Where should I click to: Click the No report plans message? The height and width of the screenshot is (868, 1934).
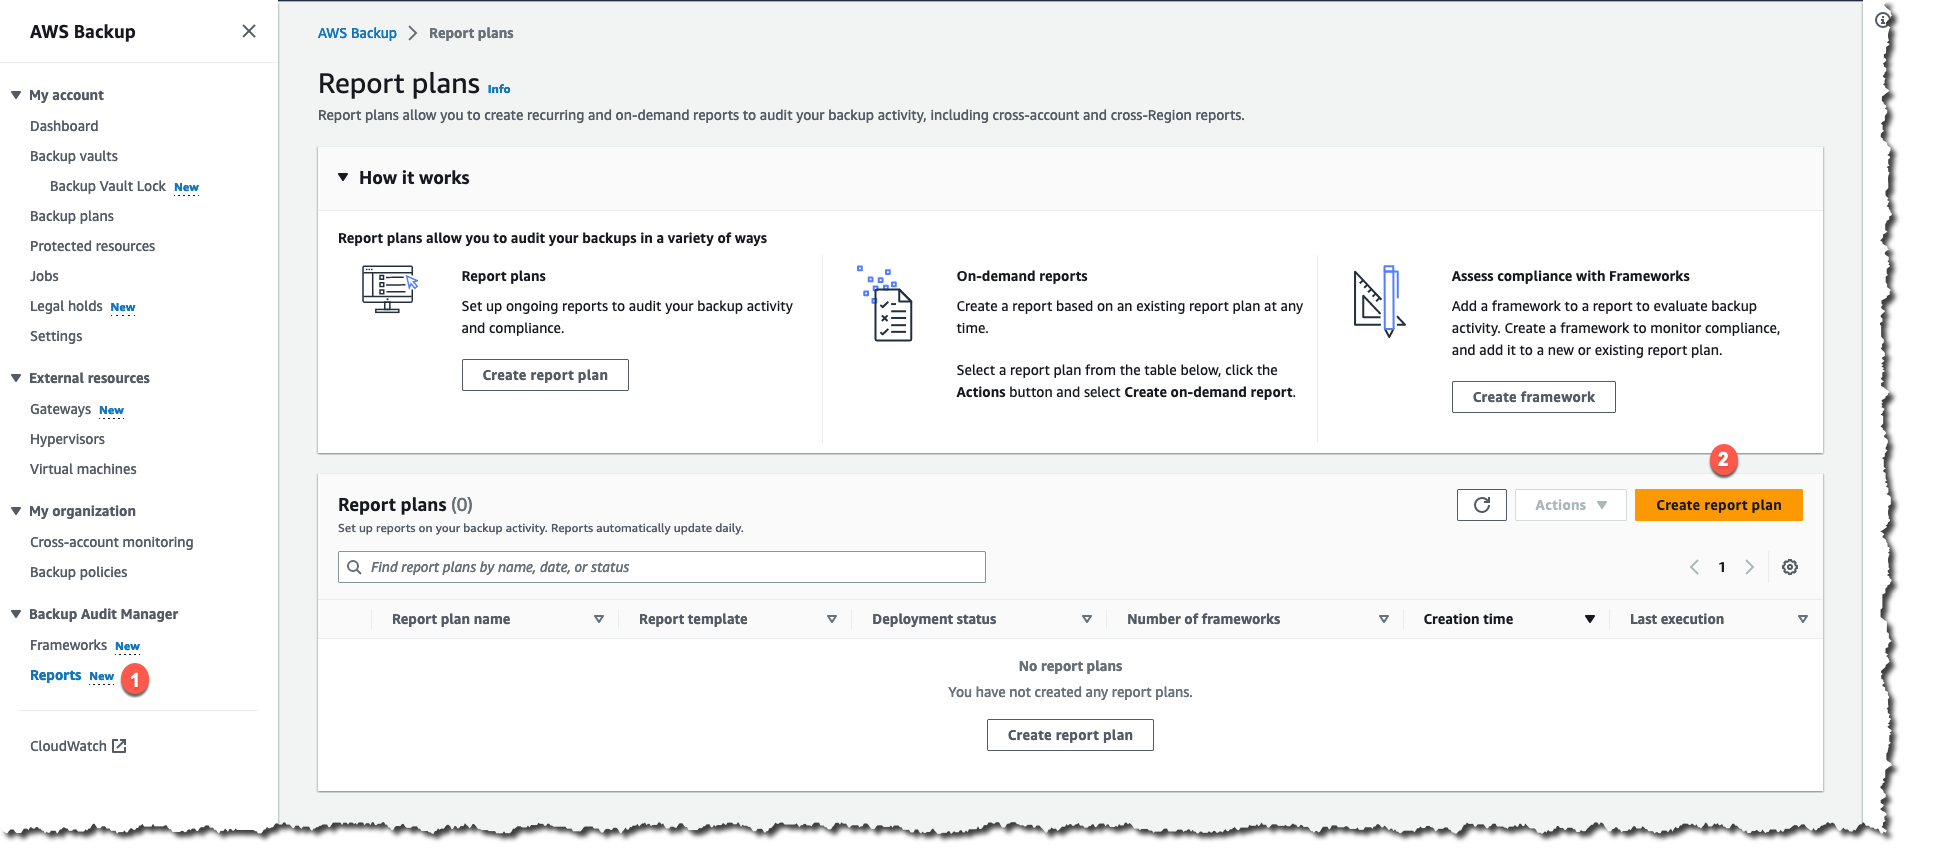tap(1070, 666)
